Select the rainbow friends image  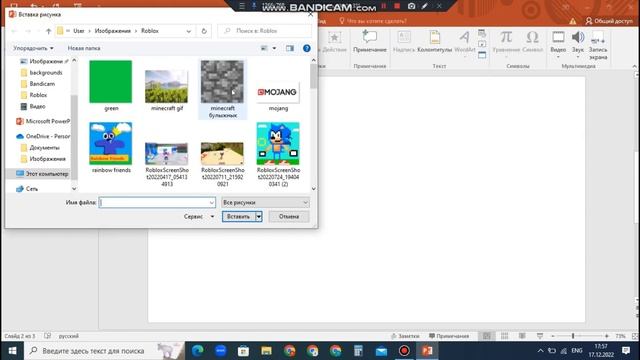111,143
